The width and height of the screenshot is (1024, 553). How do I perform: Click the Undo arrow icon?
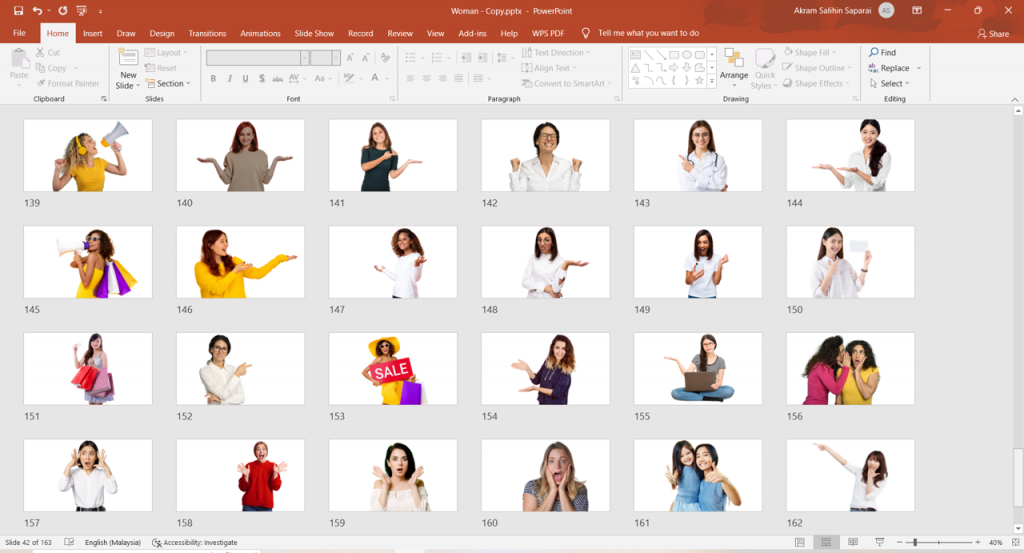[x=37, y=10]
